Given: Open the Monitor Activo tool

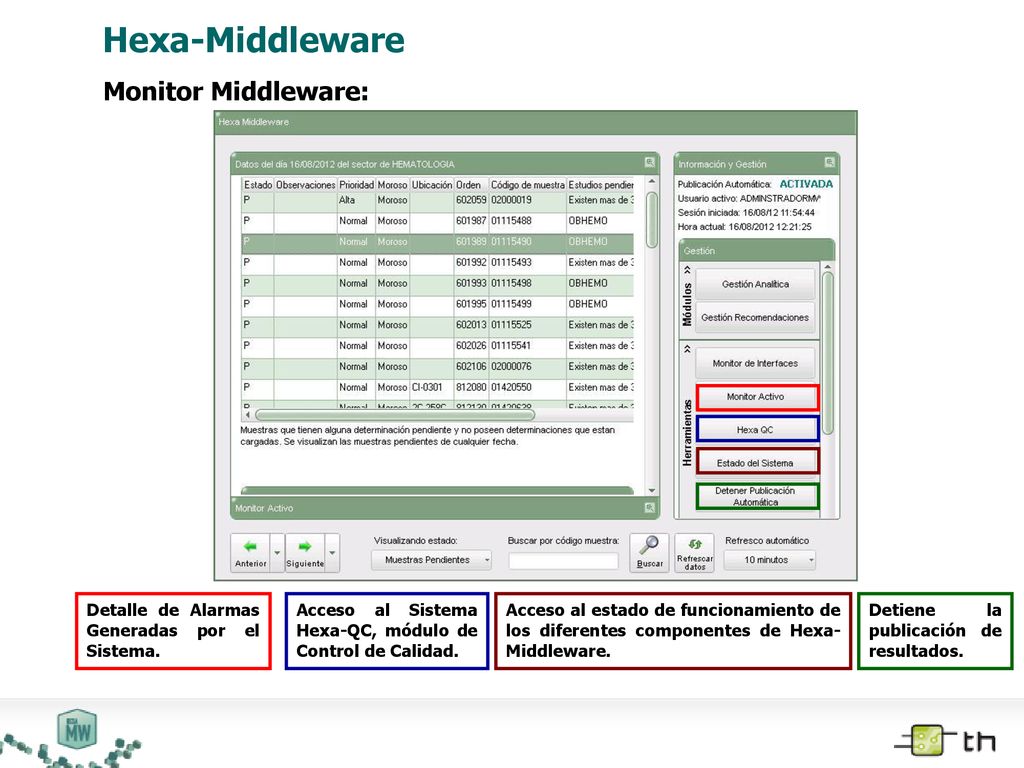Looking at the screenshot, I should [757, 397].
